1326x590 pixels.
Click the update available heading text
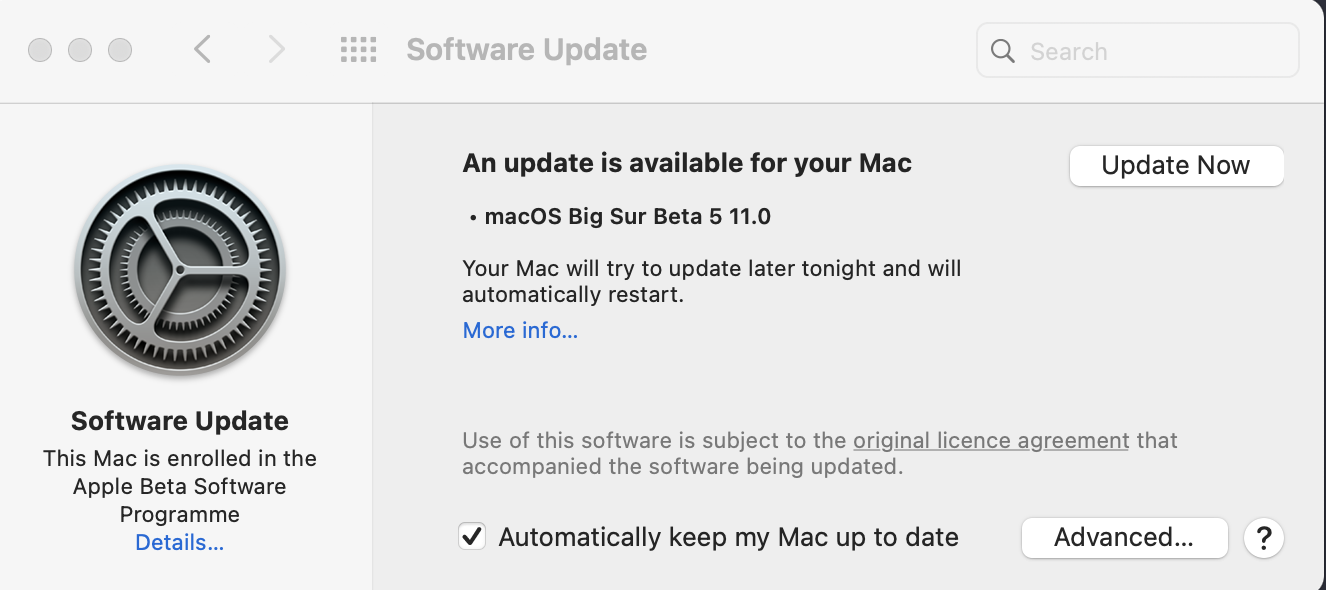coord(687,163)
